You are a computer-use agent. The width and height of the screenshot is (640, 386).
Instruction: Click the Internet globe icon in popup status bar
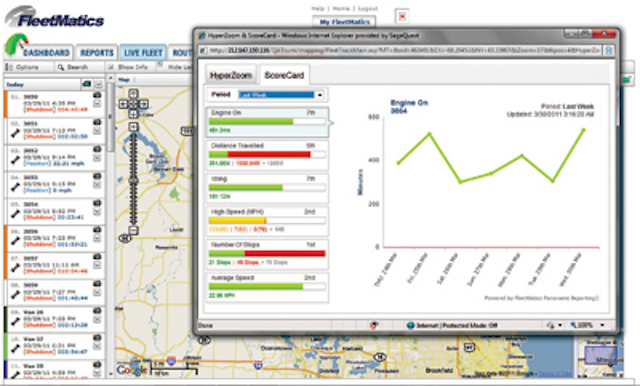pos(410,325)
